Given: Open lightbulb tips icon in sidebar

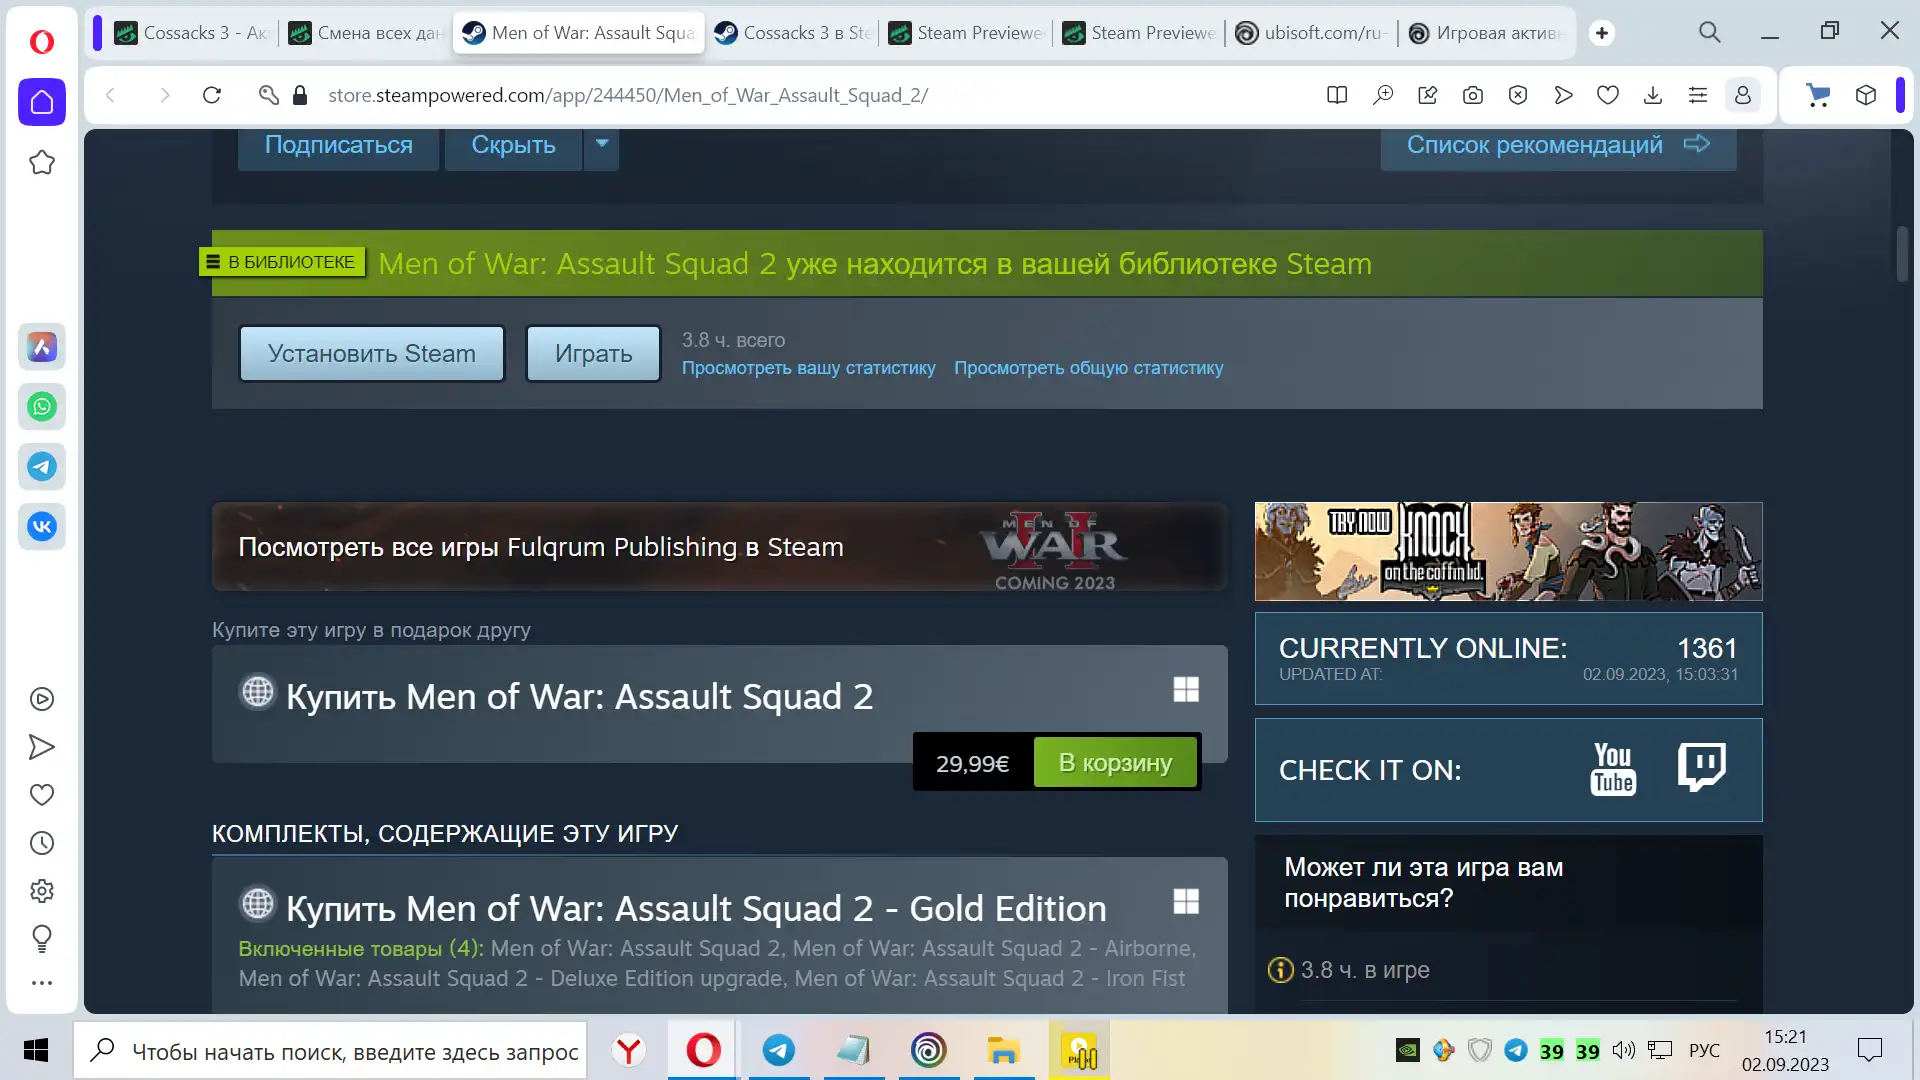Looking at the screenshot, I should [42, 938].
